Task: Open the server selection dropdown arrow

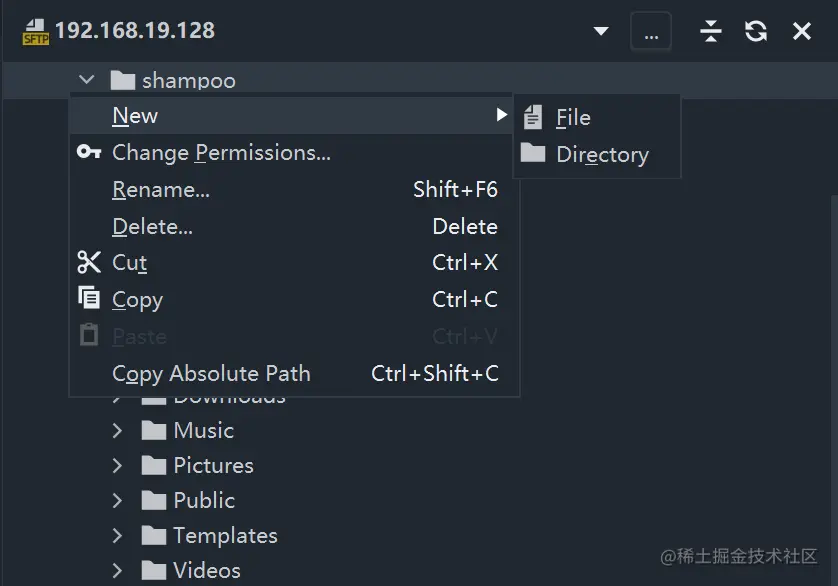Action: (601, 31)
